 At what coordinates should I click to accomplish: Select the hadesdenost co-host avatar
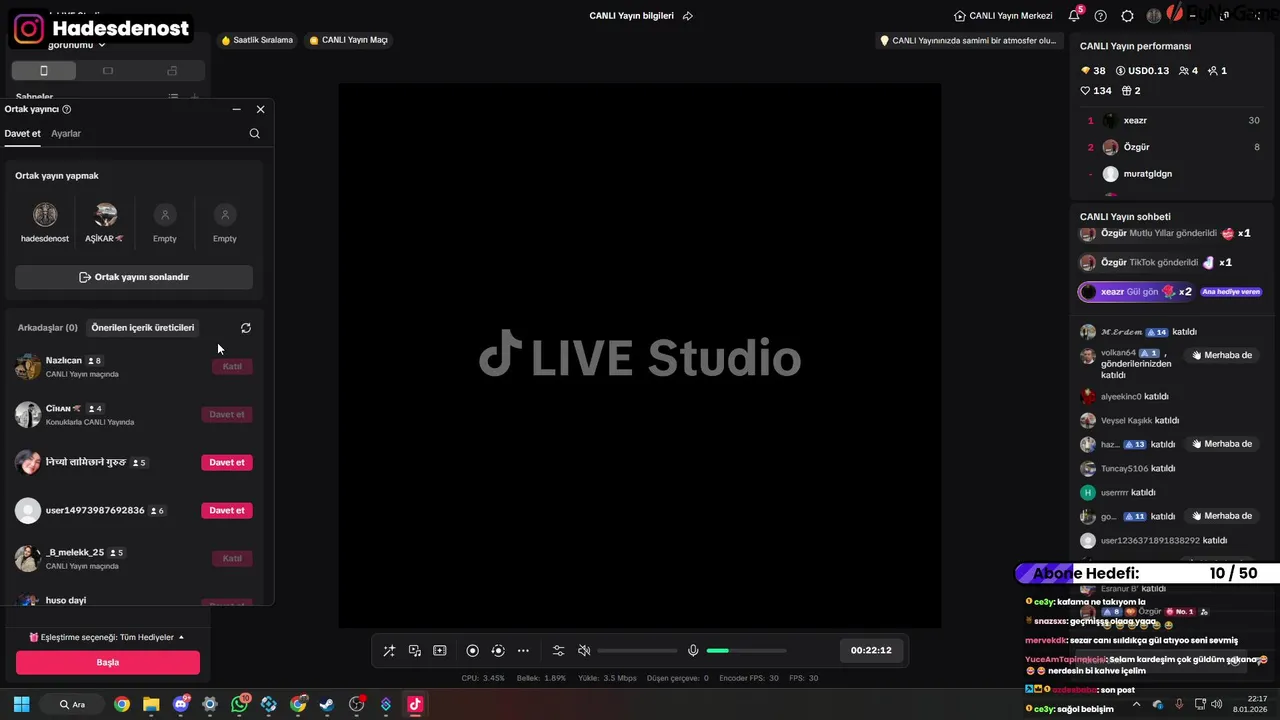[x=45, y=215]
